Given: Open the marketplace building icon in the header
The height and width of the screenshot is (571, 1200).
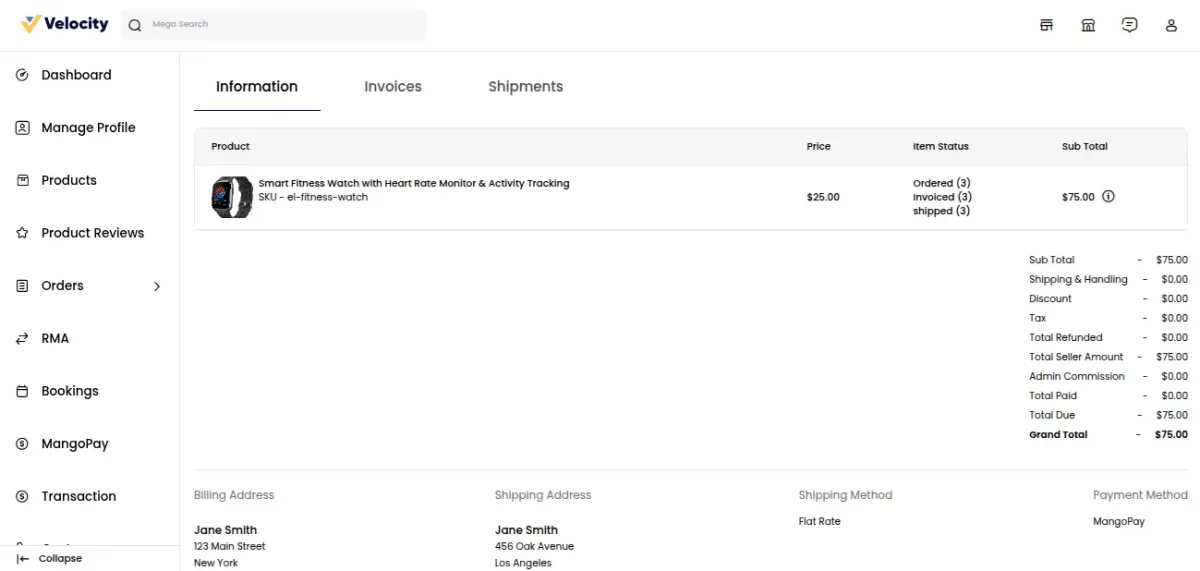Looking at the screenshot, I should click(x=1088, y=25).
